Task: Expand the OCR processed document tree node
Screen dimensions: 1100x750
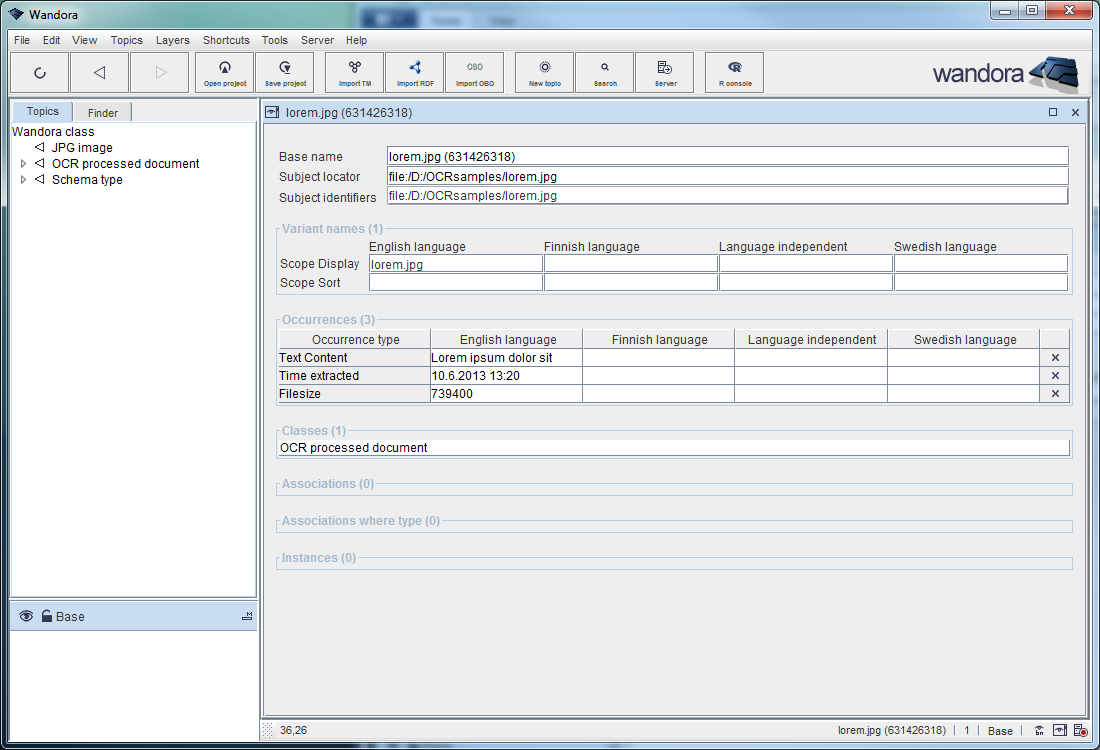Action: coord(24,164)
